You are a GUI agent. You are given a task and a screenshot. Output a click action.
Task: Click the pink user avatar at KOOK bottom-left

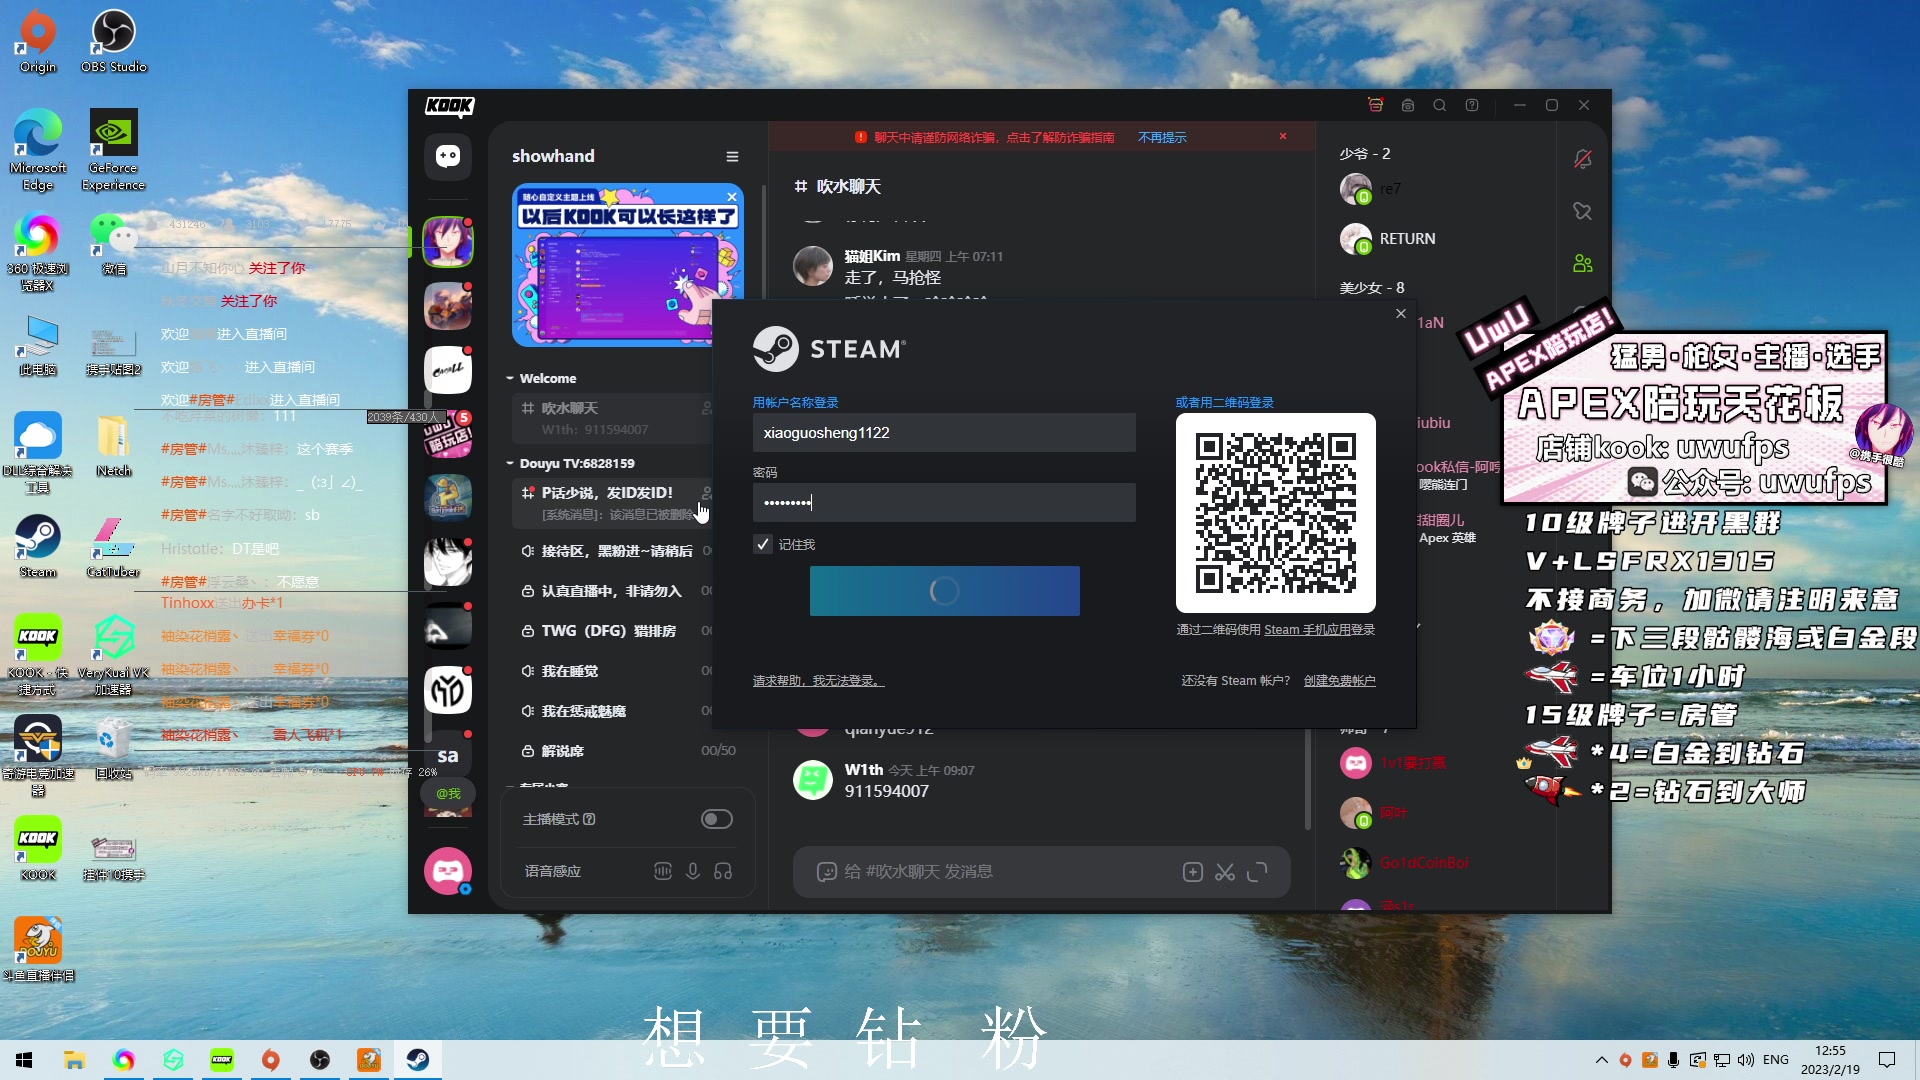click(447, 871)
